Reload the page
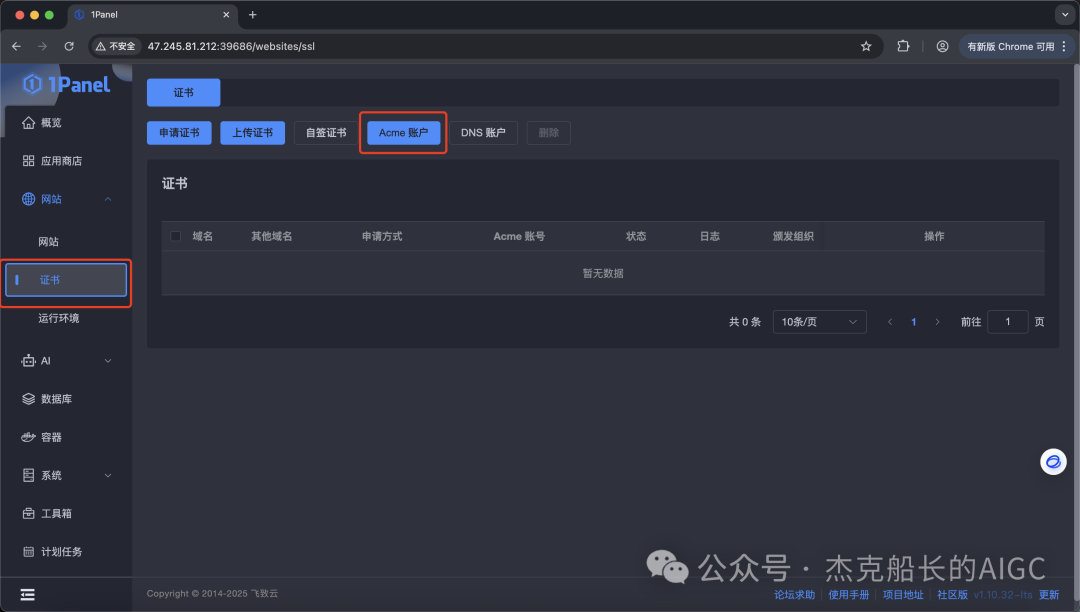The image size is (1080, 612). (69, 46)
